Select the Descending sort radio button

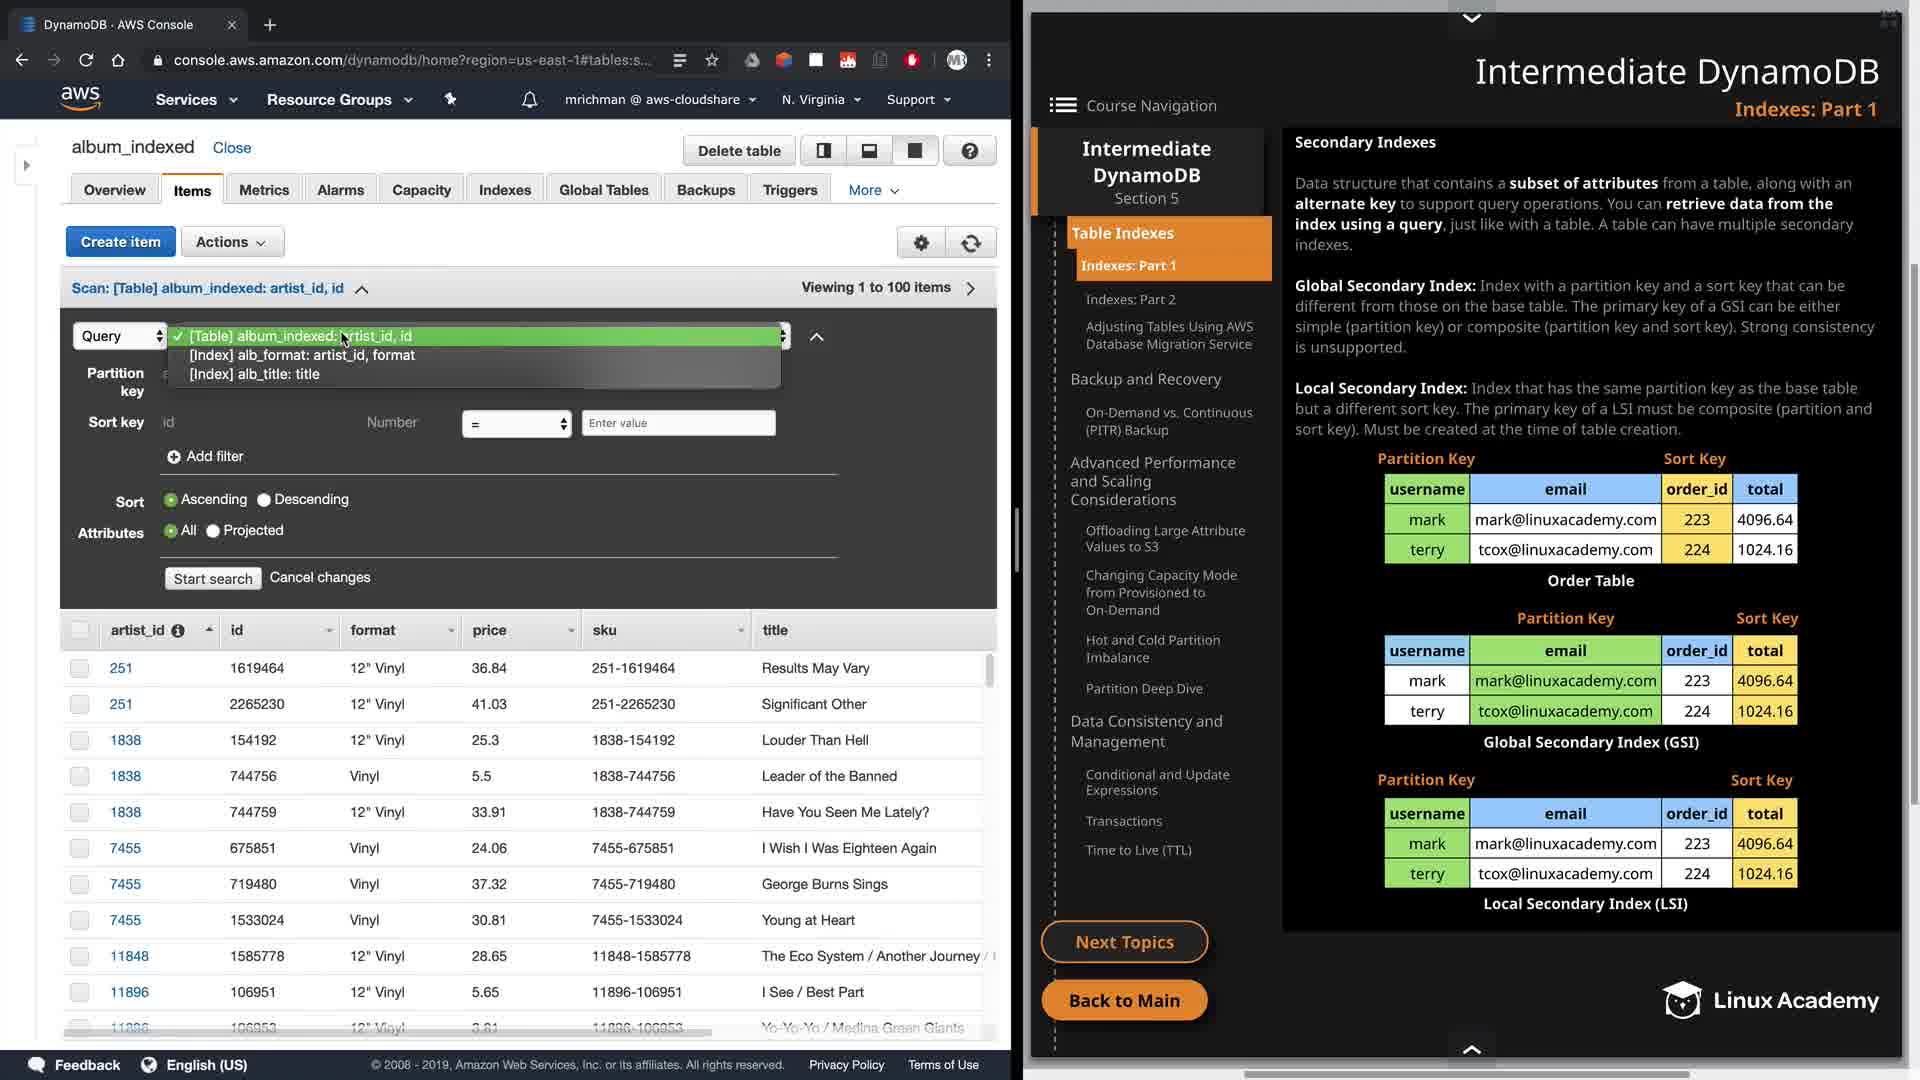pos(264,500)
